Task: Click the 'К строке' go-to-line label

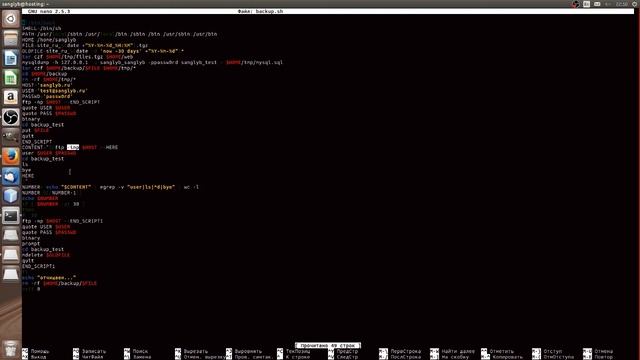Action: [298, 357]
